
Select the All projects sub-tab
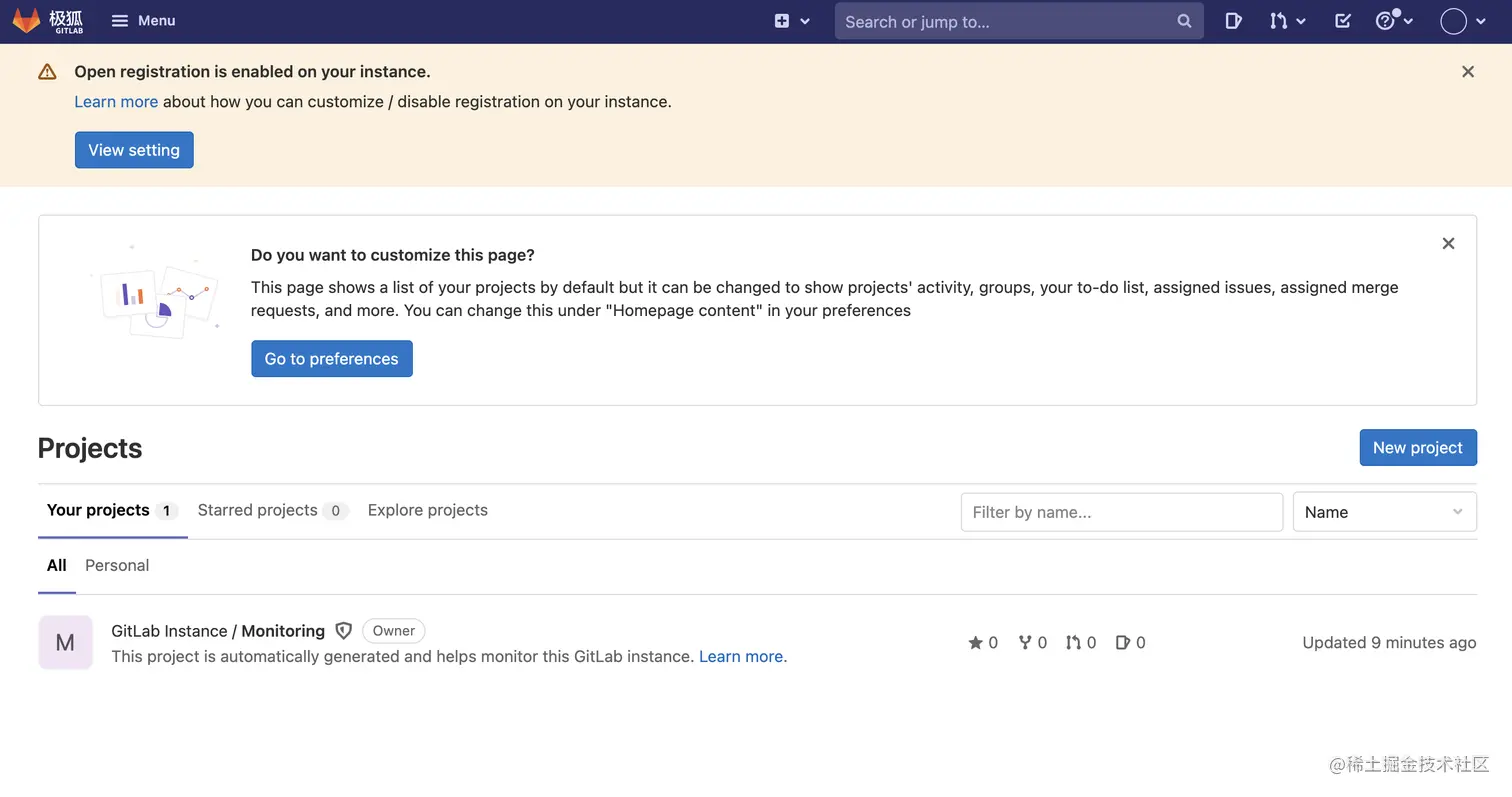57,566
